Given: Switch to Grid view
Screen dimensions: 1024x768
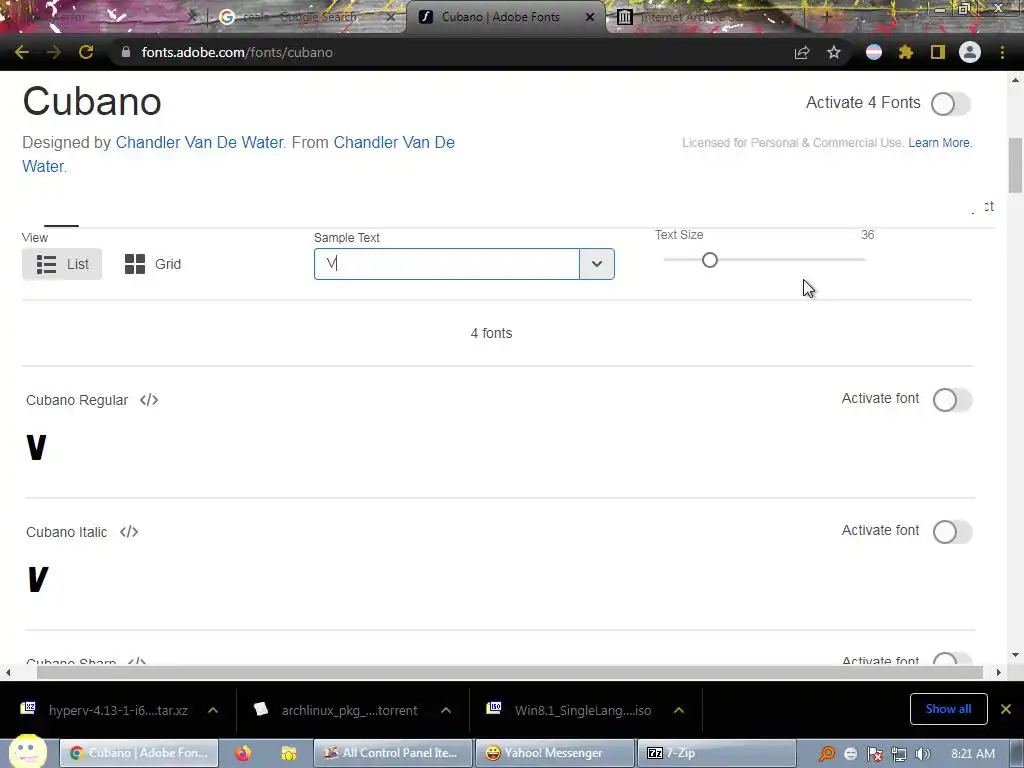Looking at the screenshot, I should [153, 264].
